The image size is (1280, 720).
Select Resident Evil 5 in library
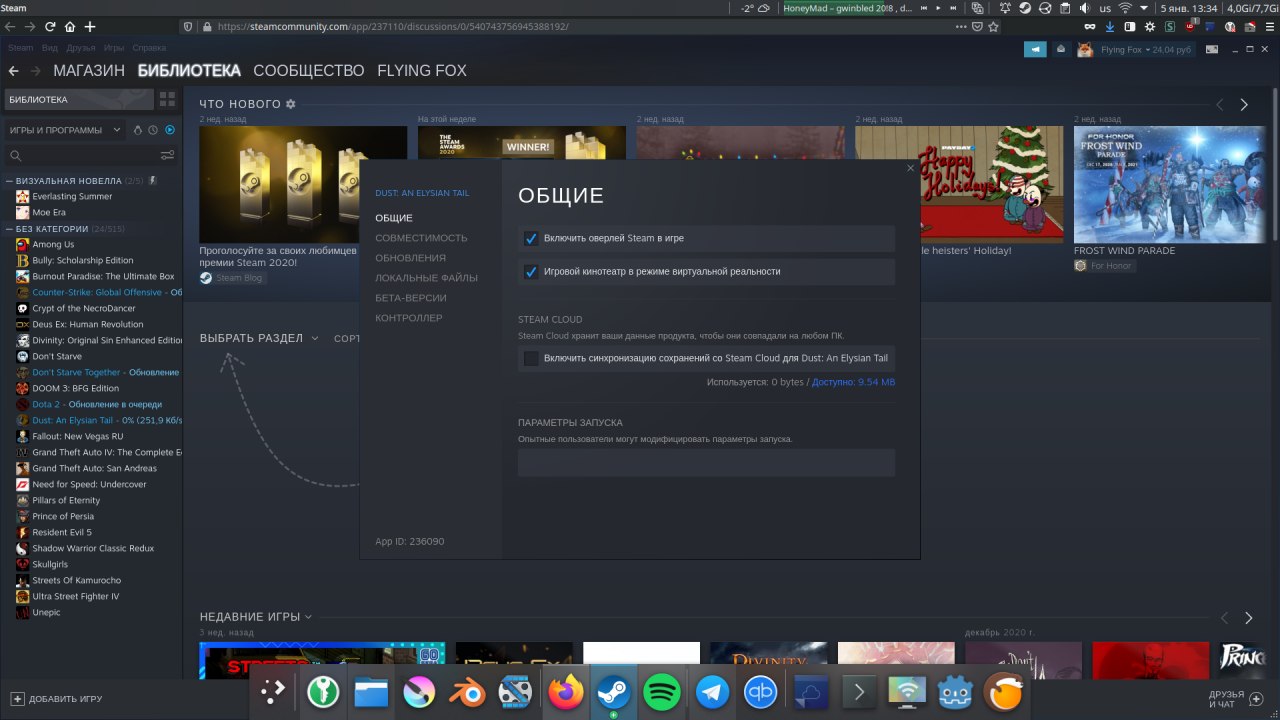[x=62, y=532]
